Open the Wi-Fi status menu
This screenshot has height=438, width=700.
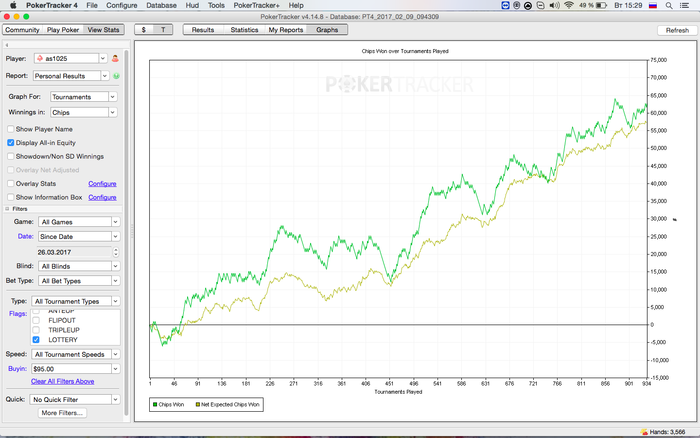click(568, 5)
